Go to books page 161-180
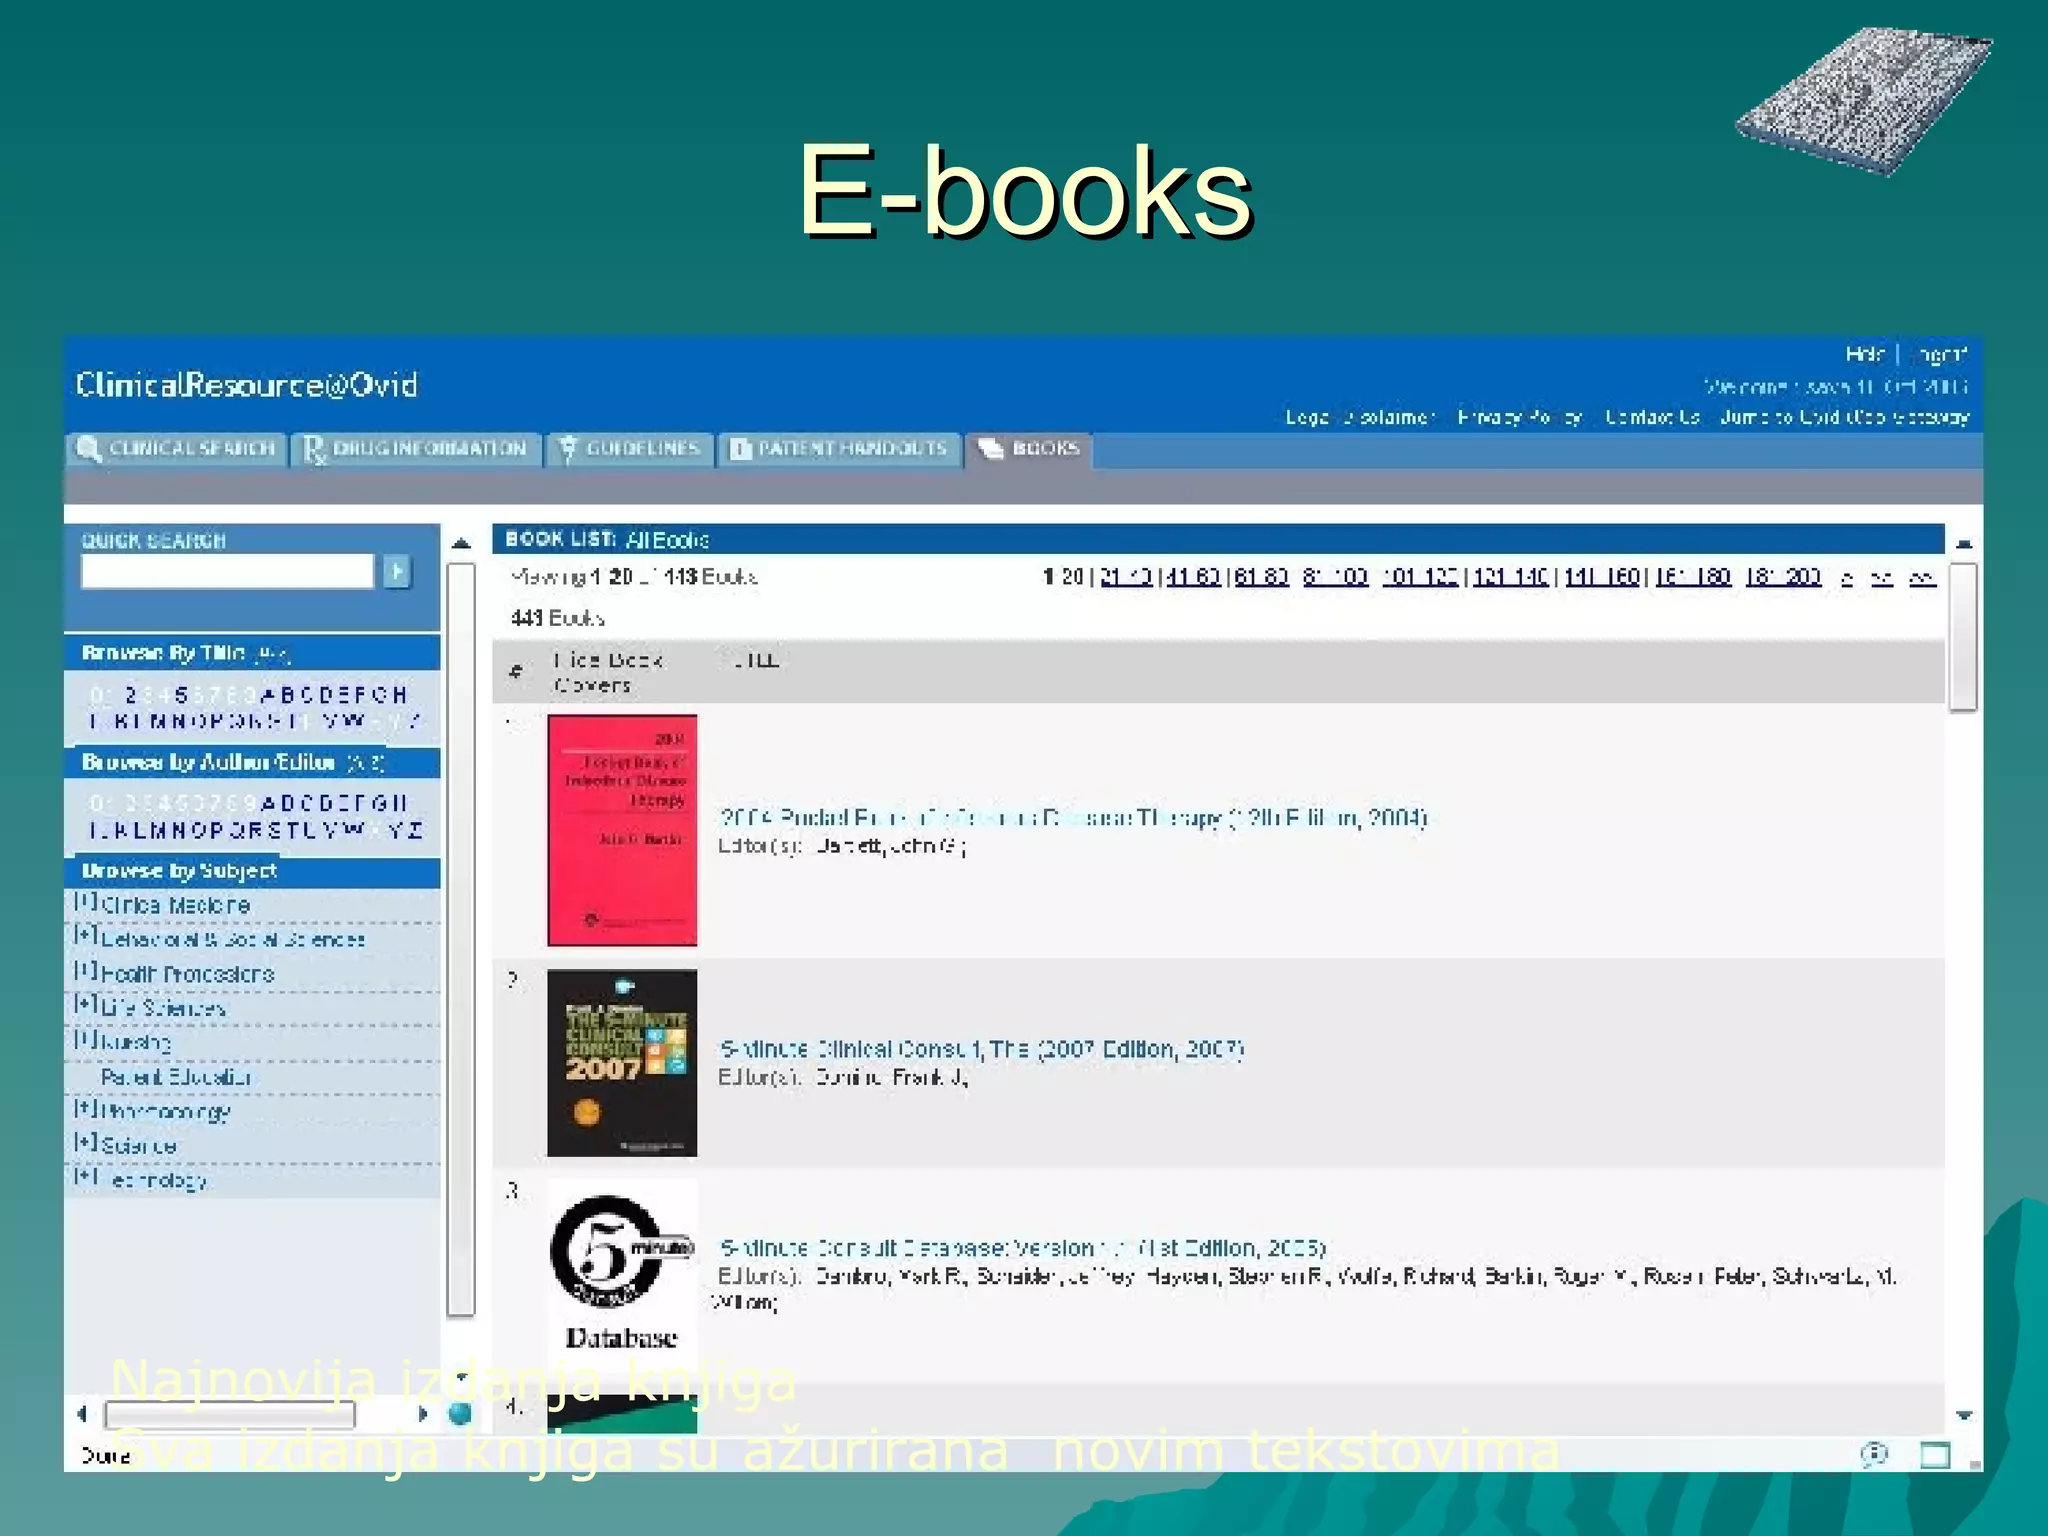Viewport: 2048px width, 1536px height. pos(1693,577)
